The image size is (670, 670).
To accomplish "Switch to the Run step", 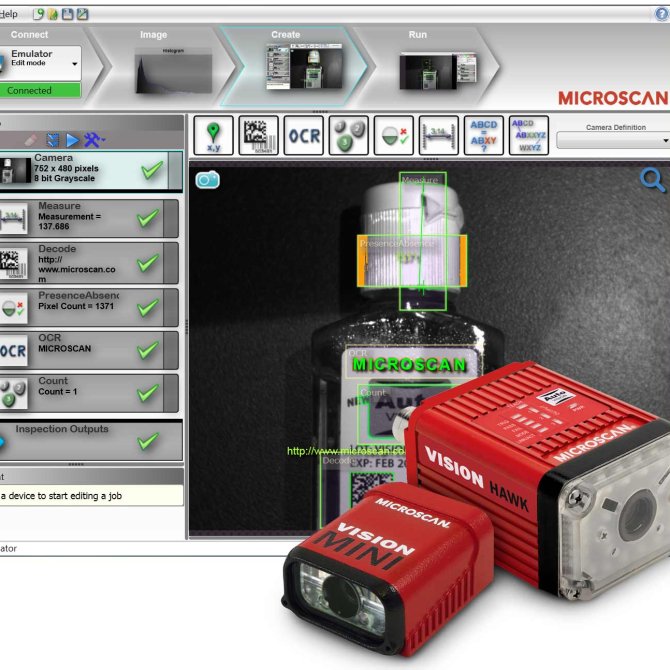I will coord(417,35).
